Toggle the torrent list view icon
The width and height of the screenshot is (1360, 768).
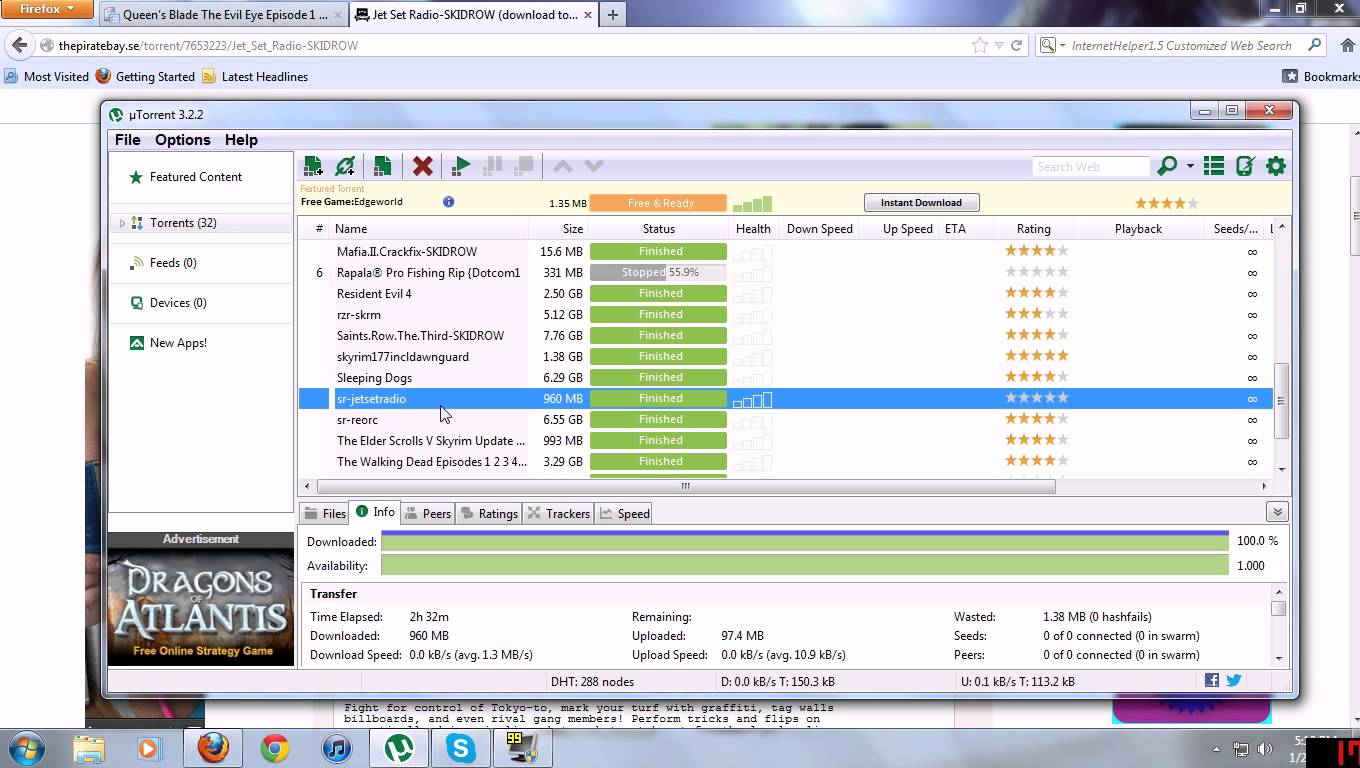pos(1214,166)
